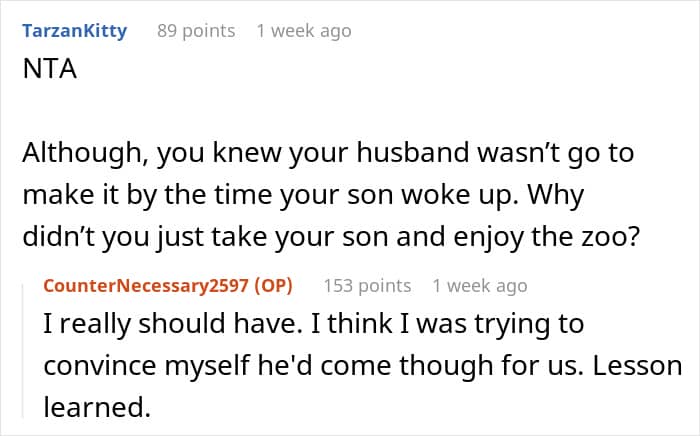Click the 153 points score label
The width and height of the screenshot is (700, 436).
click(367, 286)
